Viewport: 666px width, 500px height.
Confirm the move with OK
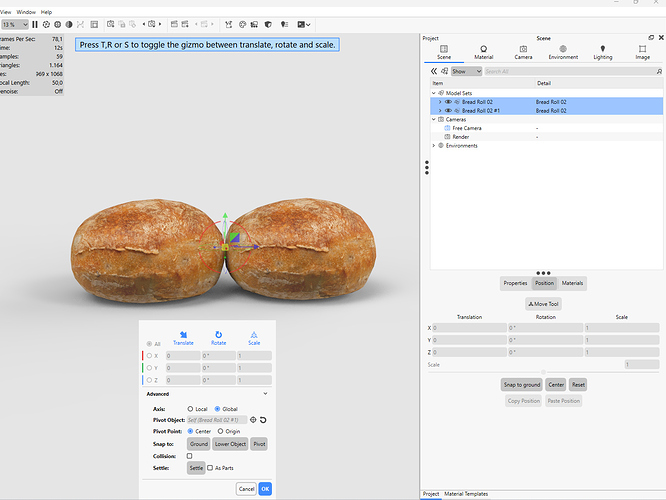point(265,489)
